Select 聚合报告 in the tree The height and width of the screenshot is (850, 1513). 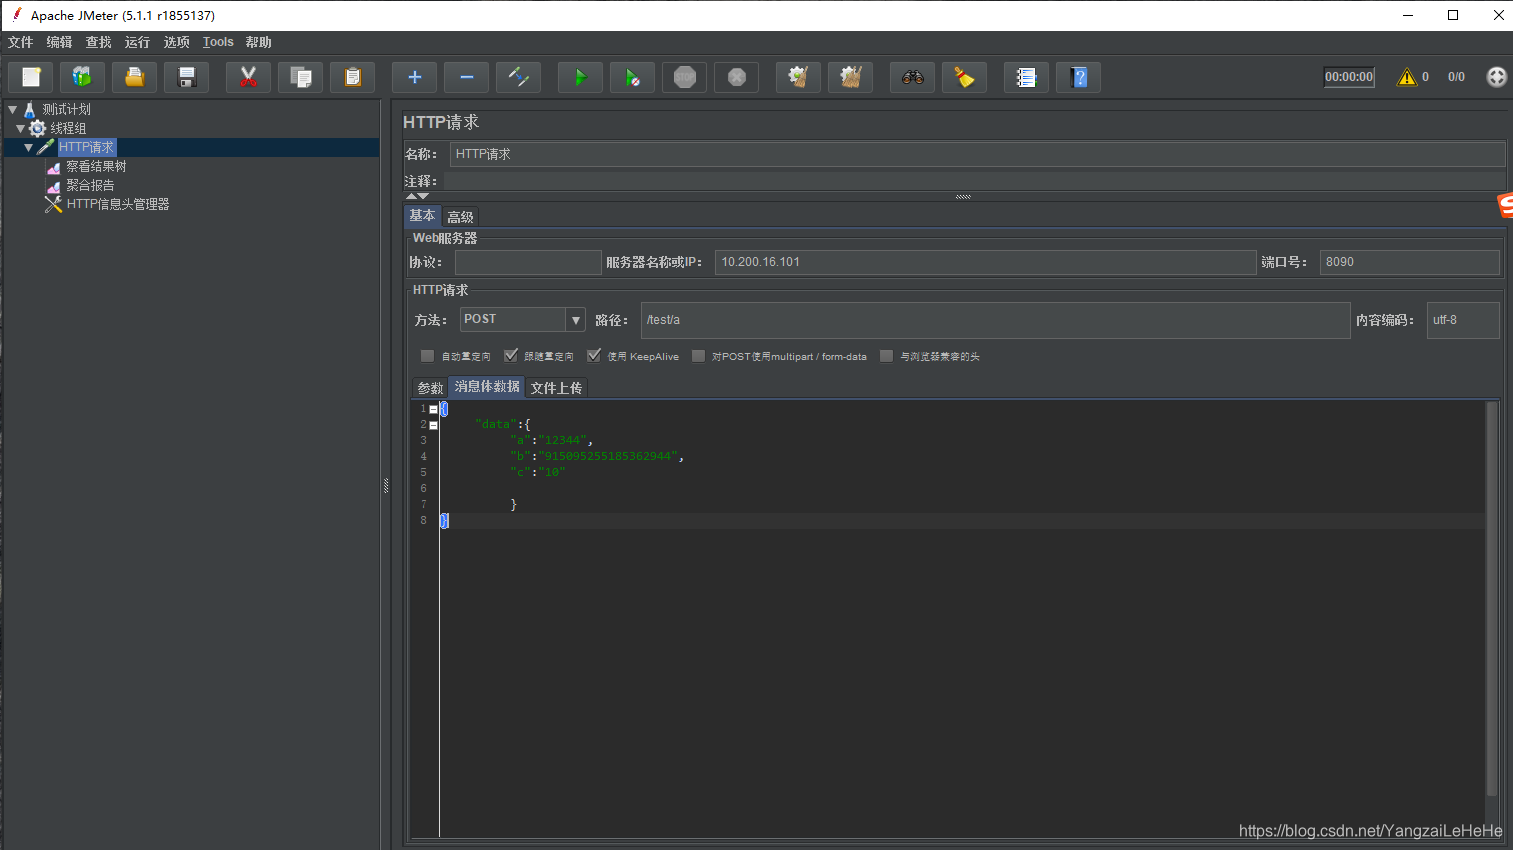click(x=90, y=185)
